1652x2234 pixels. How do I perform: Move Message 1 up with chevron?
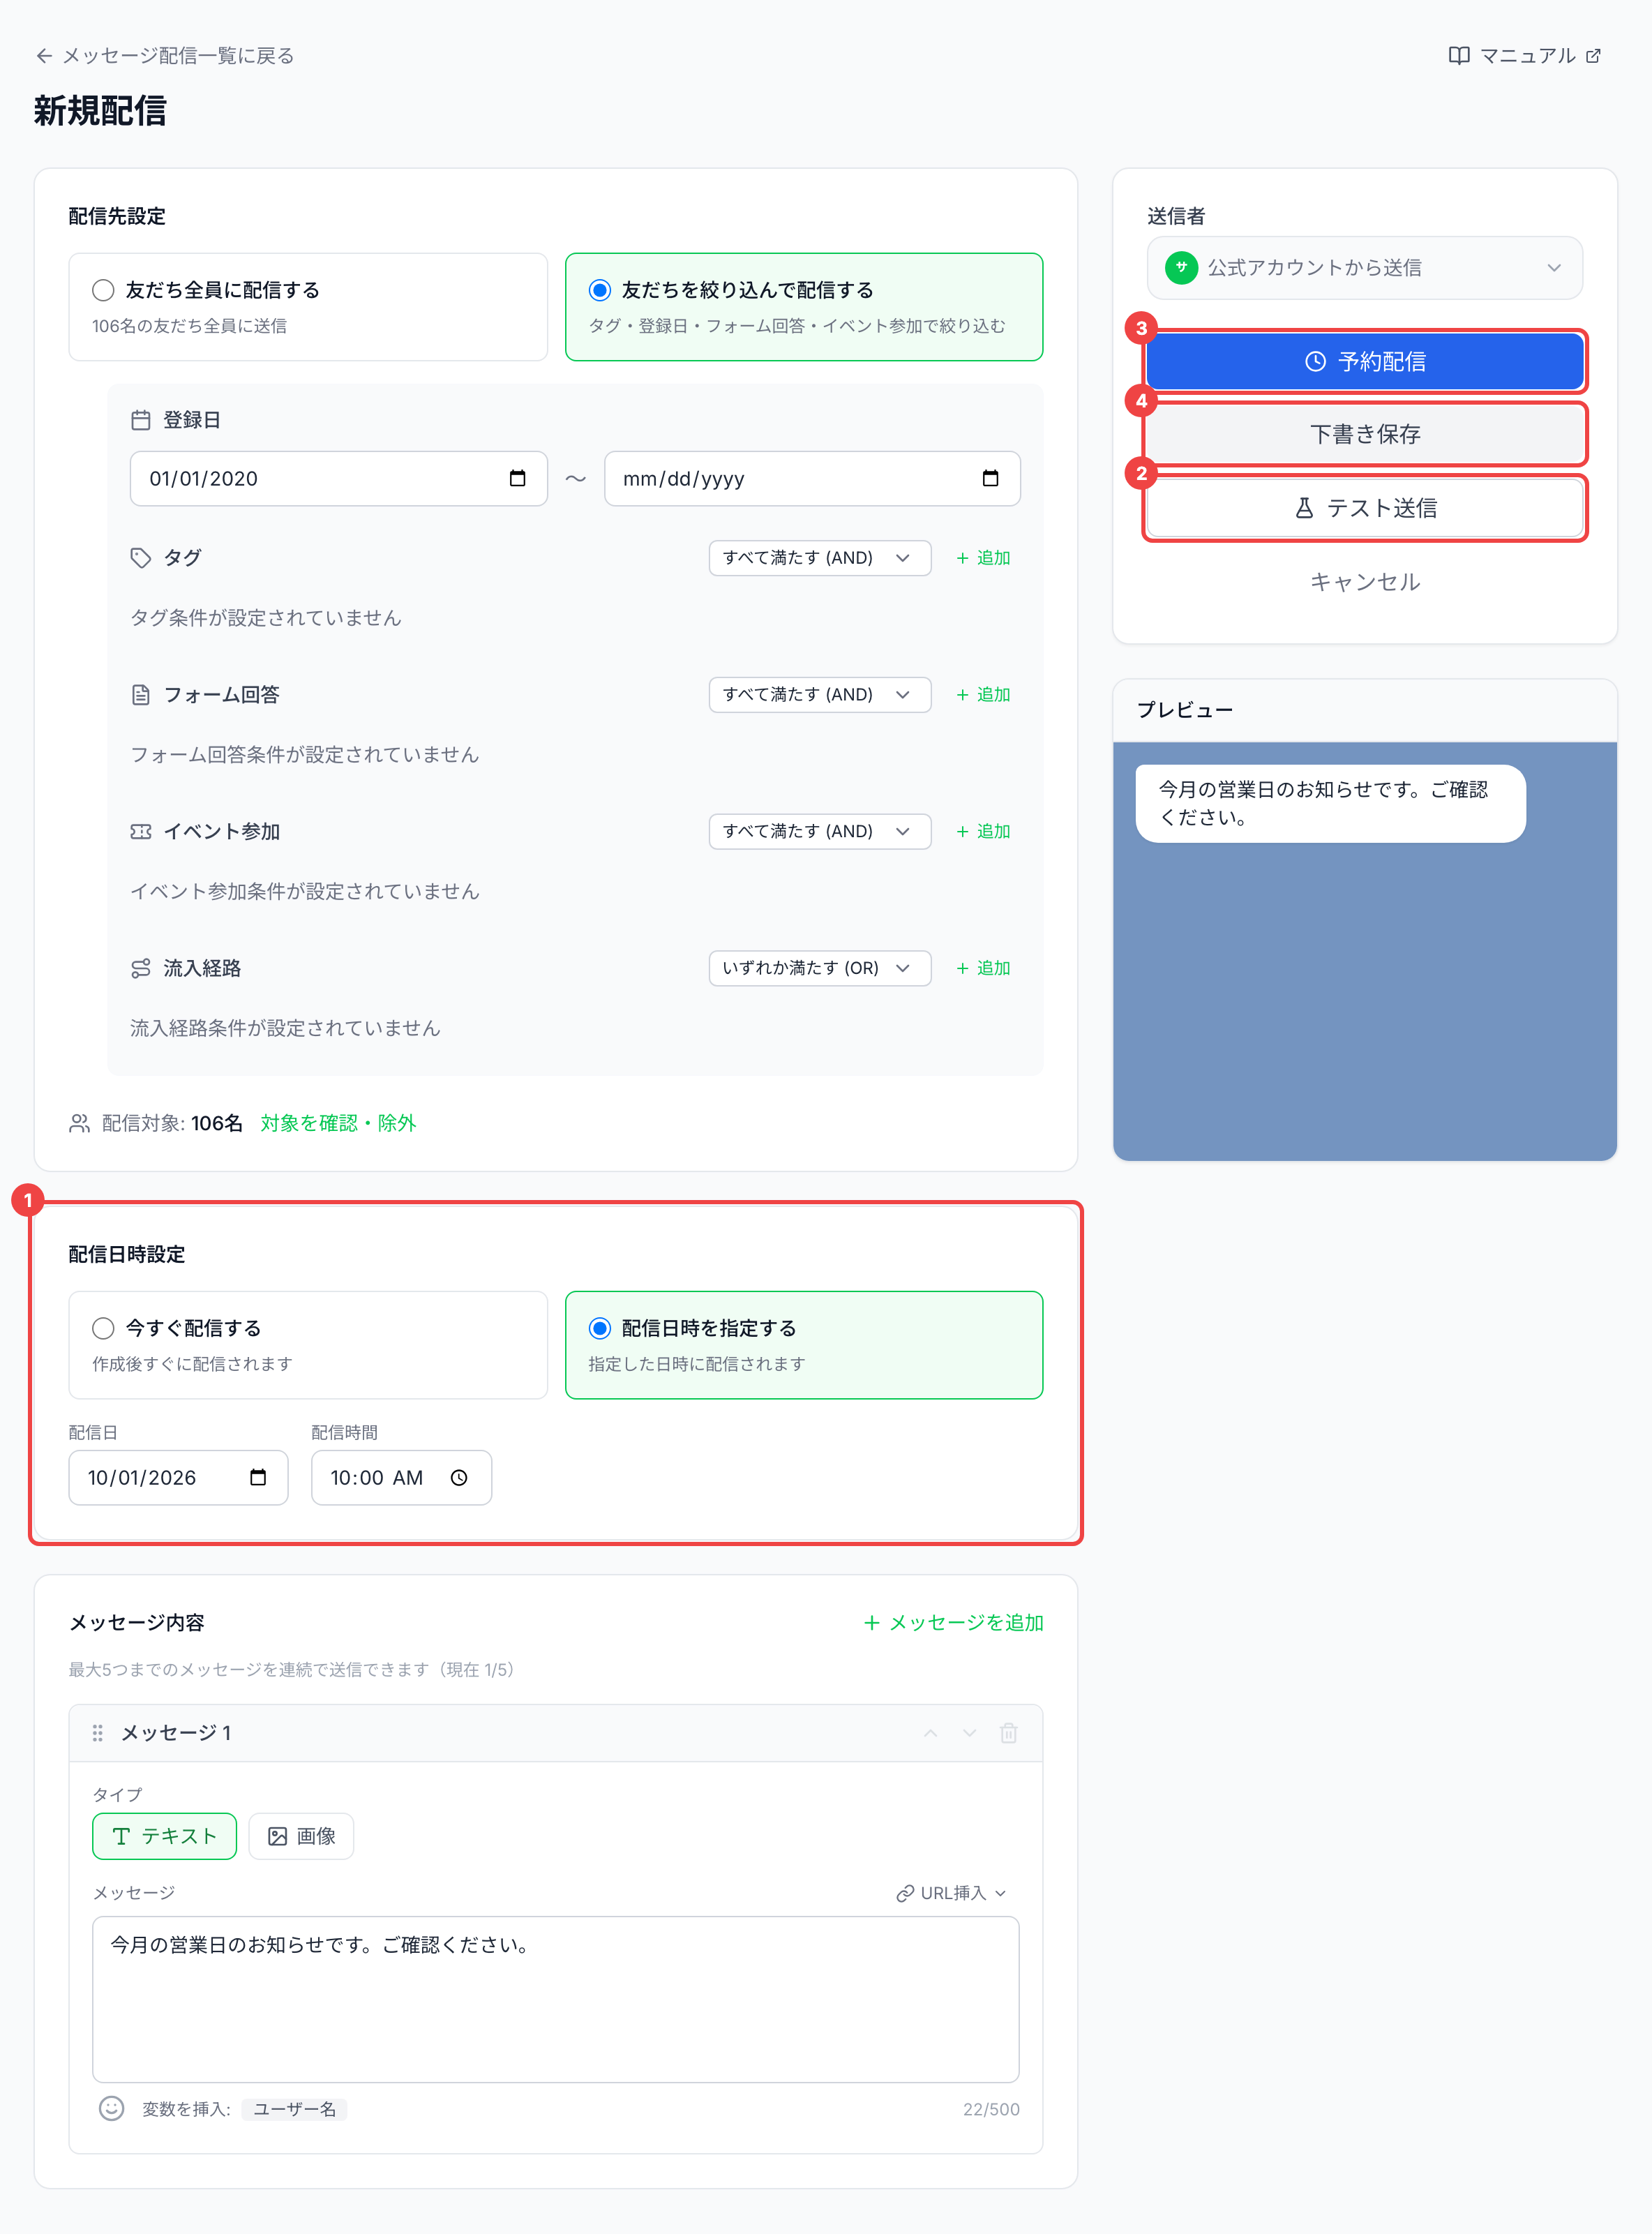[x=930, y=1733]
